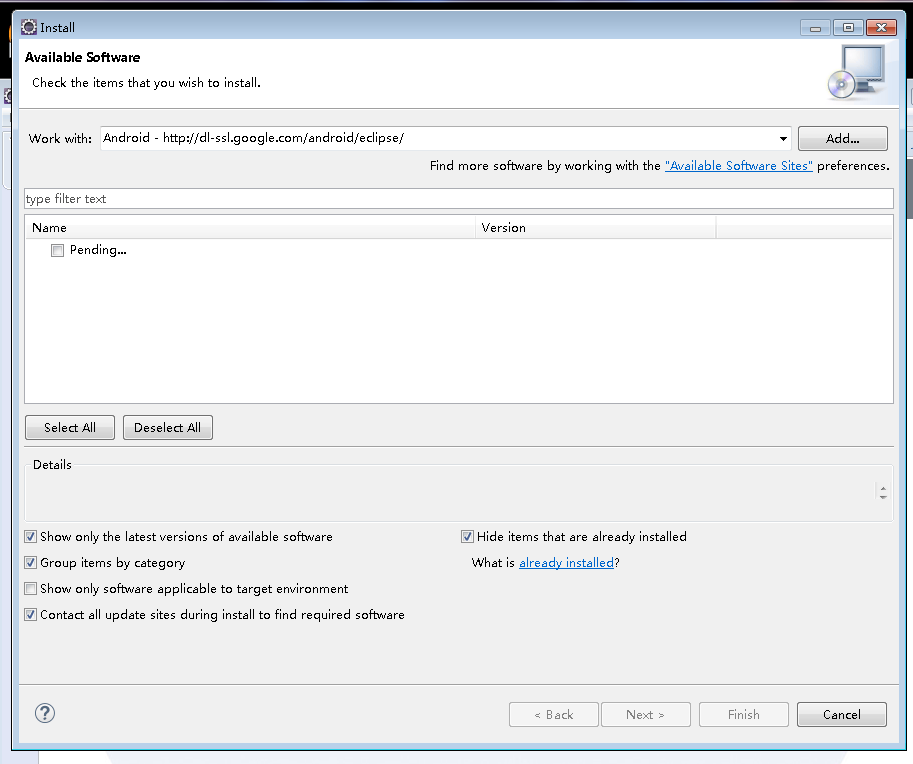Open the already installed link

pos(566,563)
